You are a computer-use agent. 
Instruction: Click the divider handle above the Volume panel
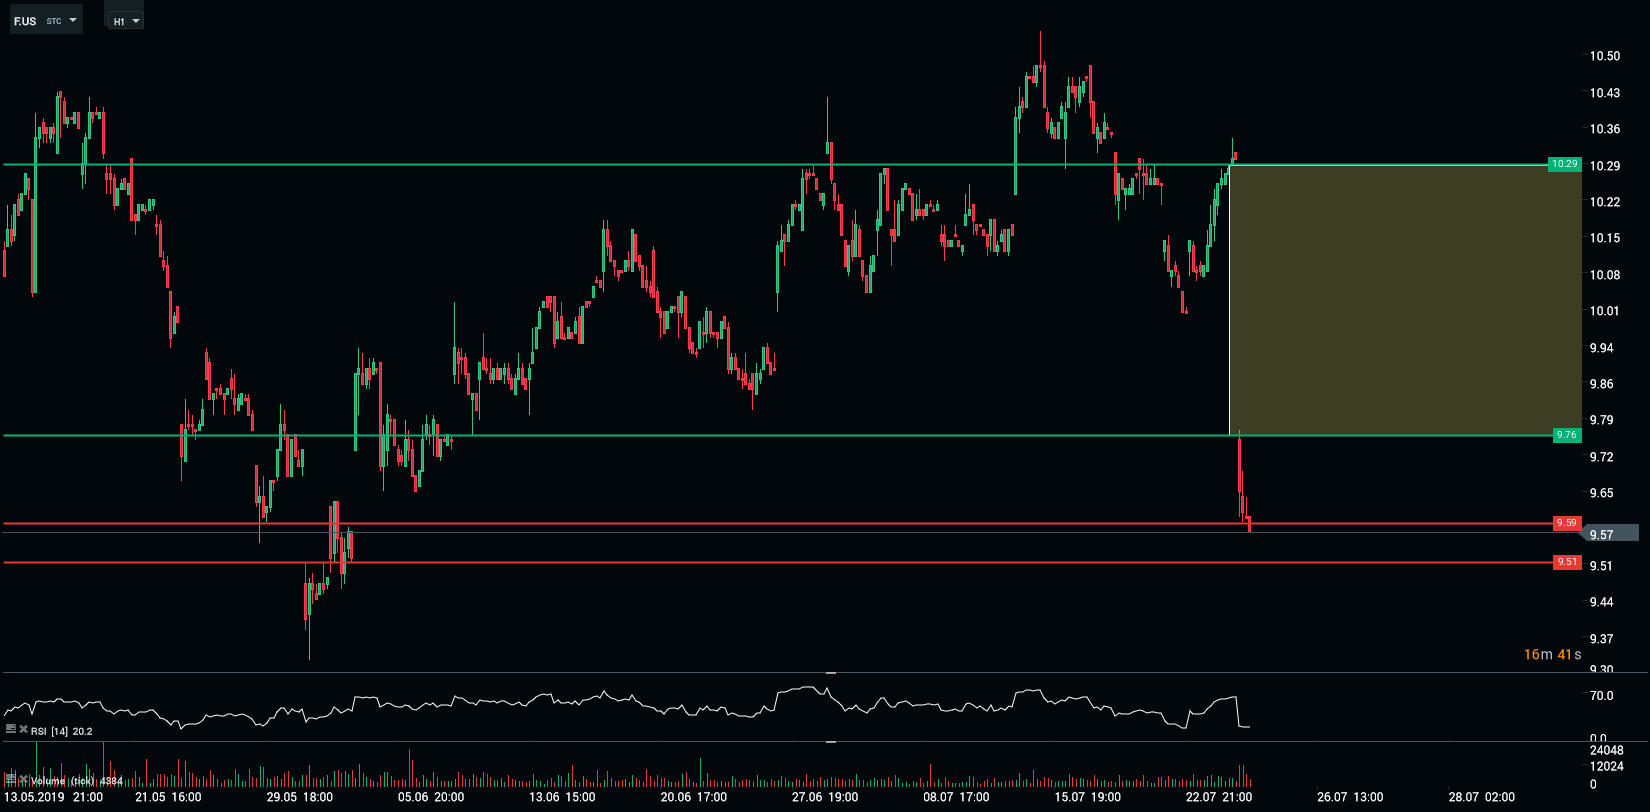(830, 742)
